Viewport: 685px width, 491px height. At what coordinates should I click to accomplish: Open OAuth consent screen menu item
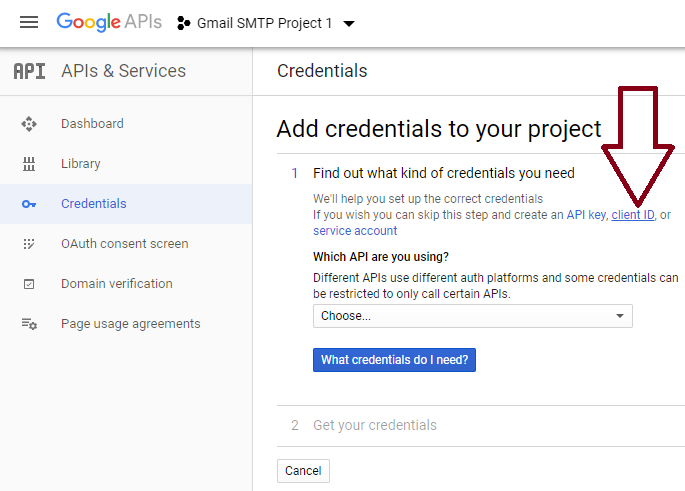tap(126, 244)
